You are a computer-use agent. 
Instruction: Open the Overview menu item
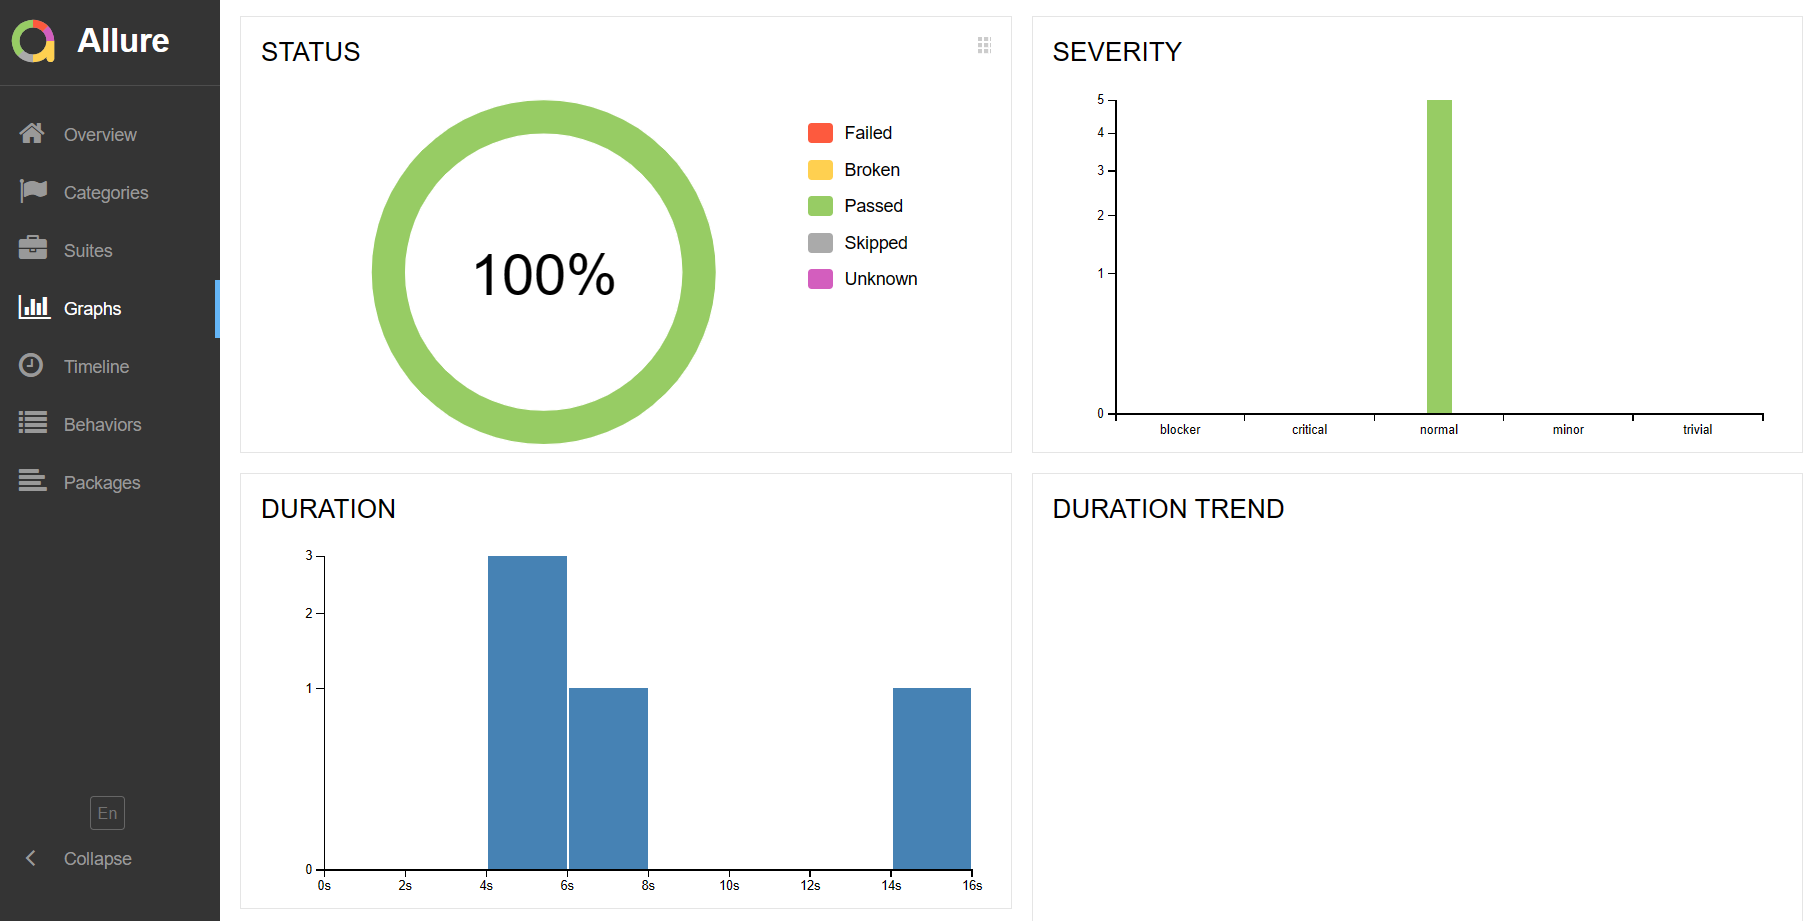coord(108,134)
